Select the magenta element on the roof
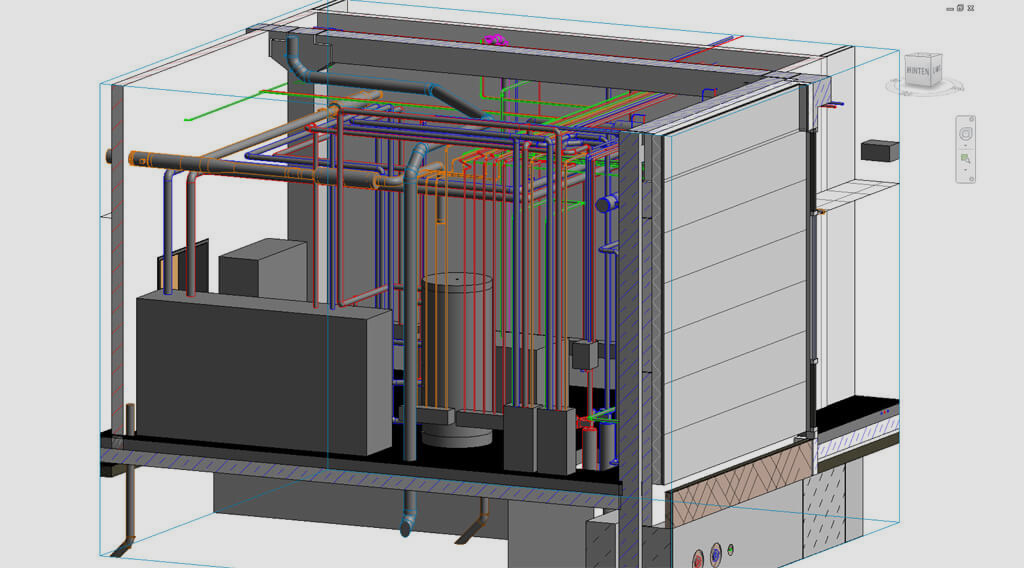The height and width of the screenshot is (568, 1024). 492,42
